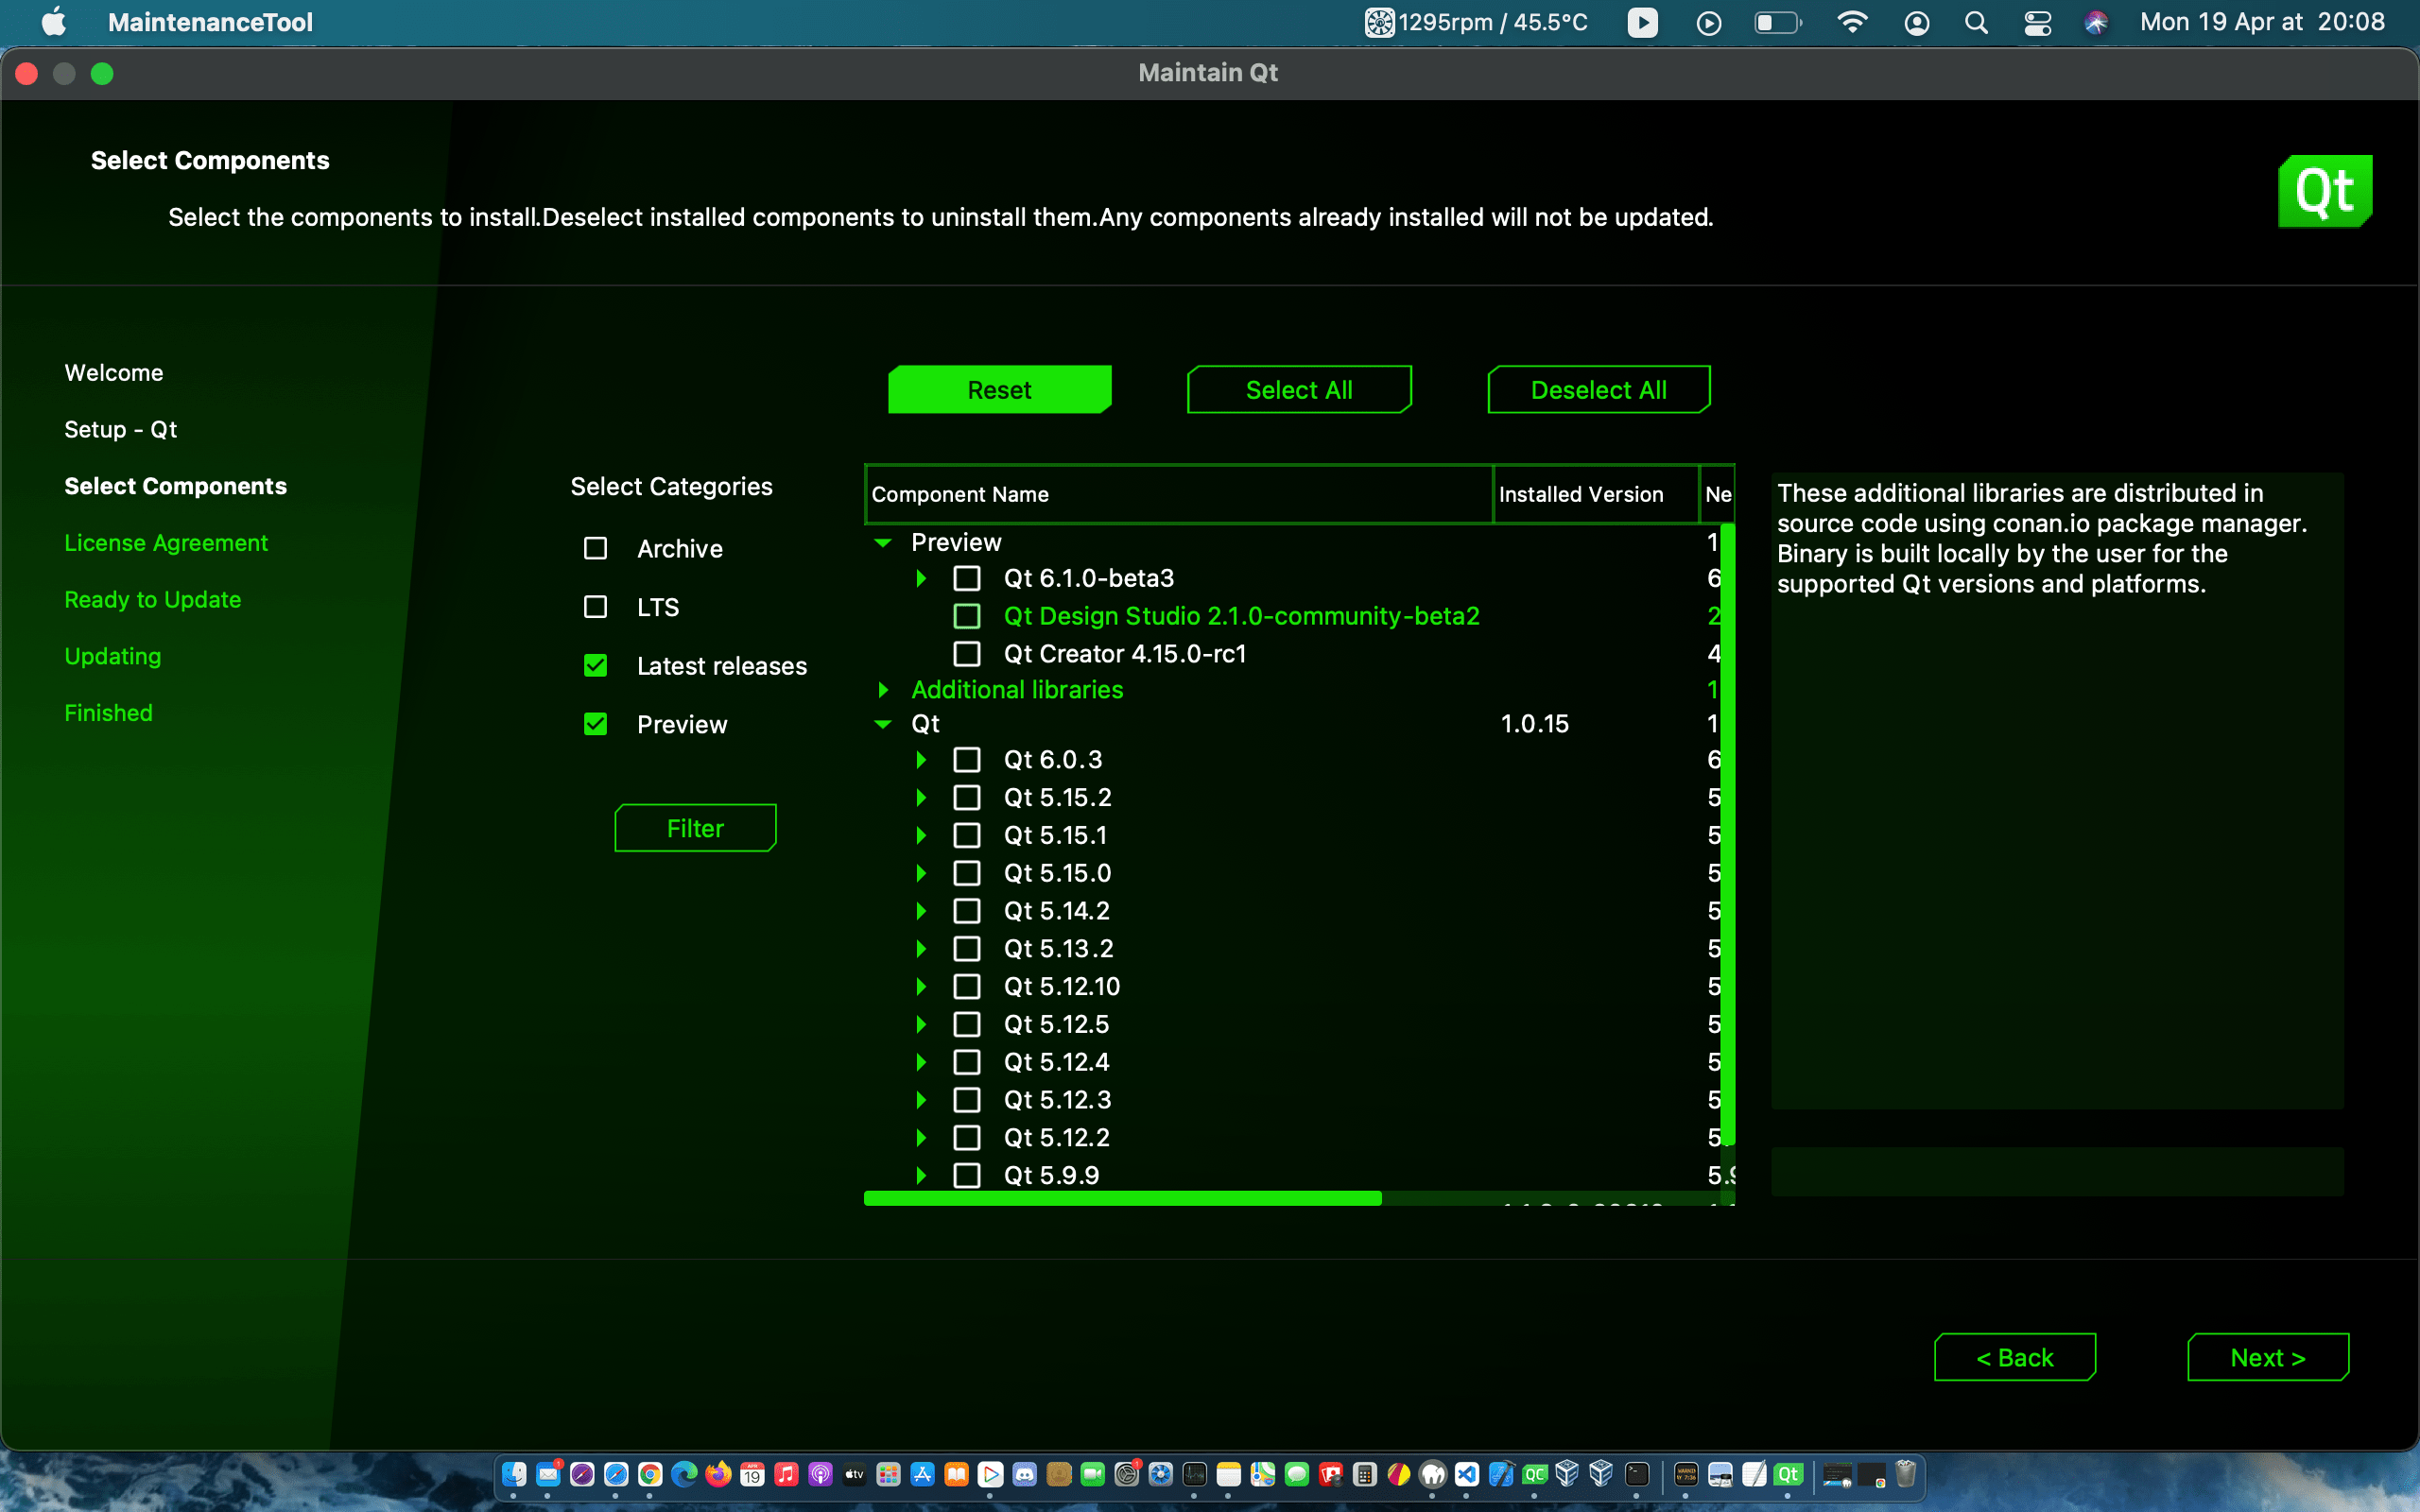This screenshot has width=2420, height=1512.
Task: Uncheck the Preview category checkbox
Action: click(596, 725)
